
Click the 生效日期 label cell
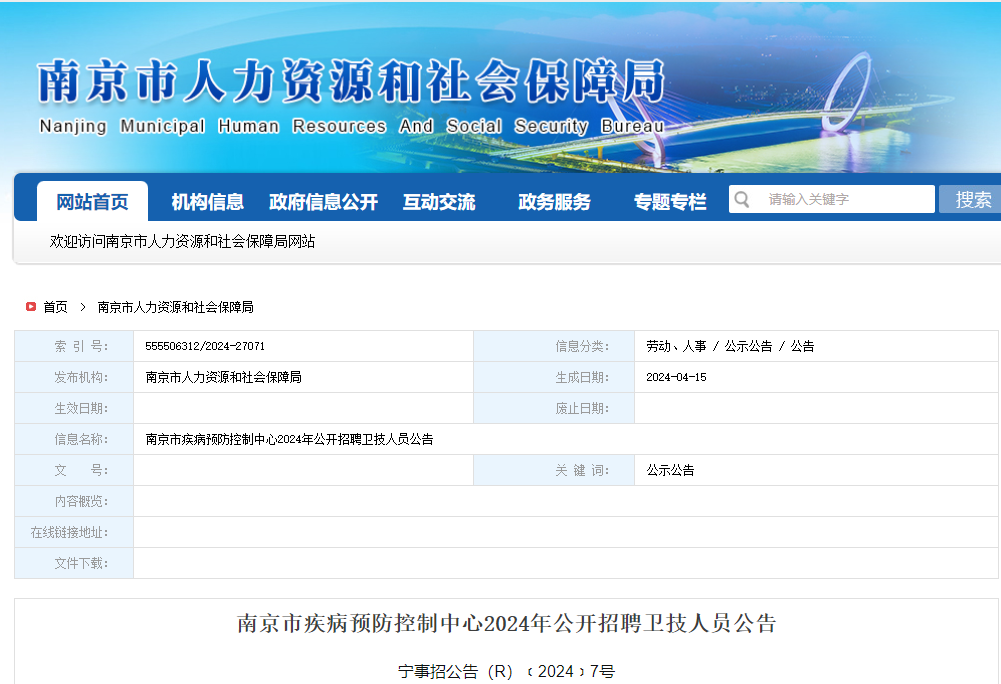coord(74,408)
